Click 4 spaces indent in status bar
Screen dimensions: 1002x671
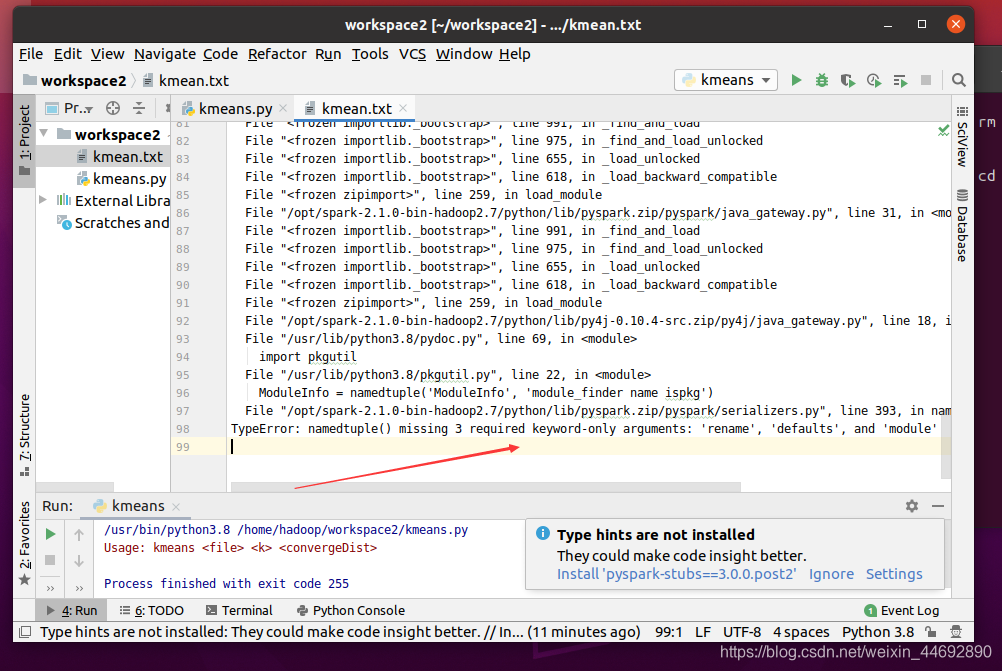[801, 632]
